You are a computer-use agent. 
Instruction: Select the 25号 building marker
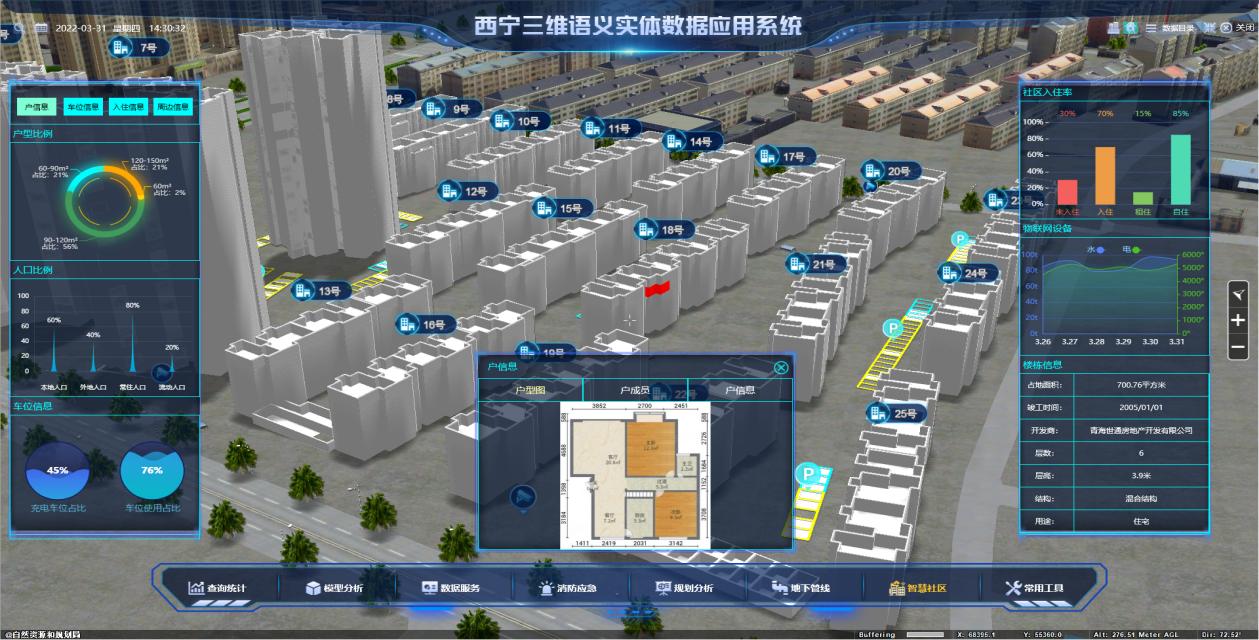point(893,414)
